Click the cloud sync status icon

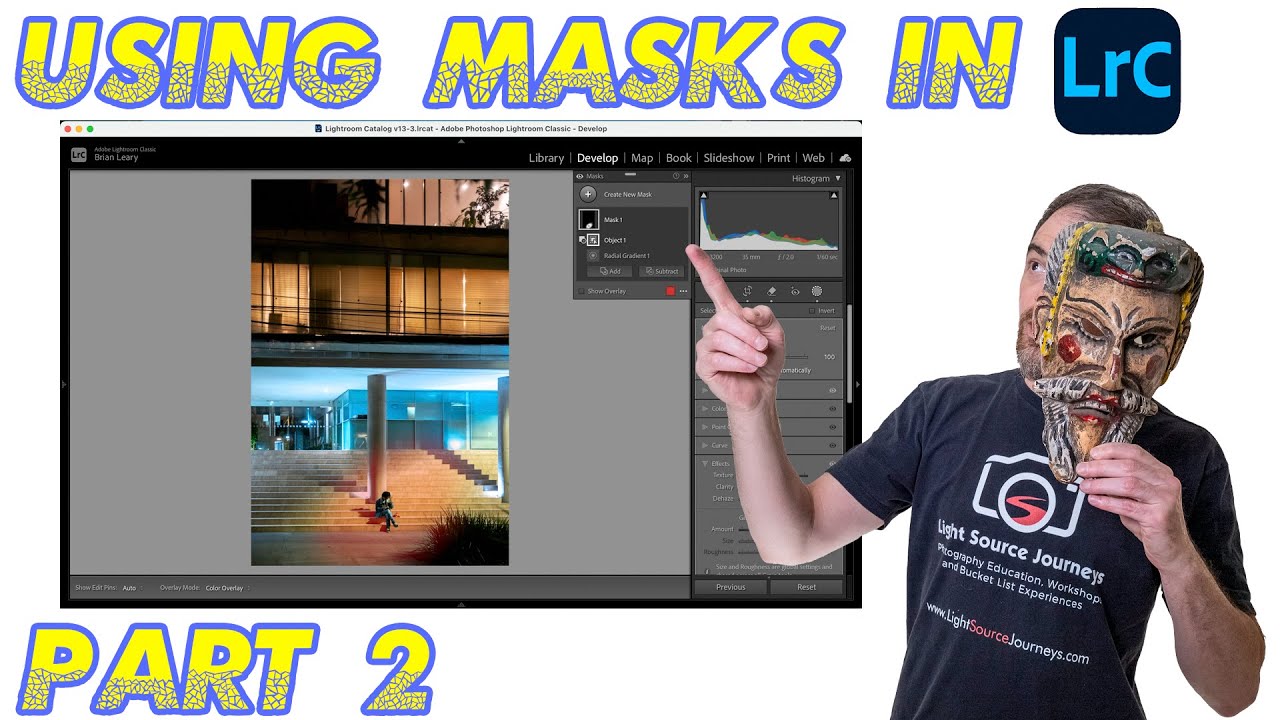pyautogui.click(x=845, y=158)
